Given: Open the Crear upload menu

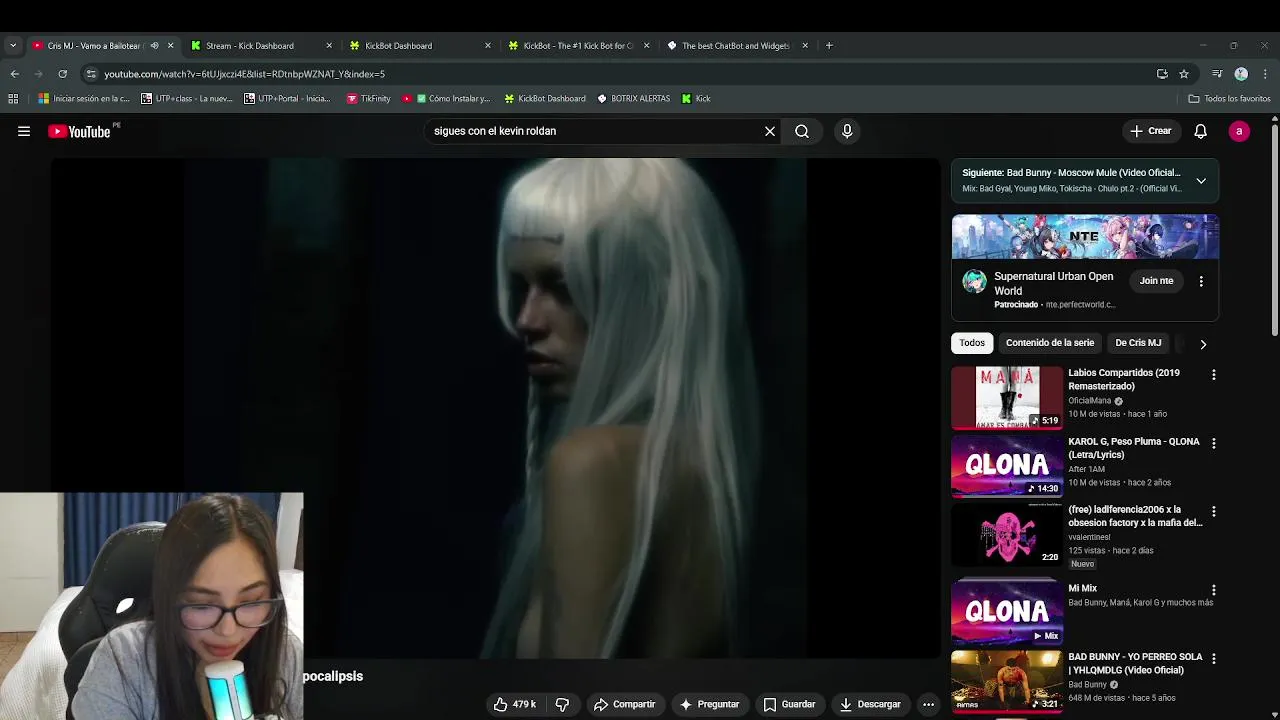Looking at the screenshot, I should click(1150, 131).
